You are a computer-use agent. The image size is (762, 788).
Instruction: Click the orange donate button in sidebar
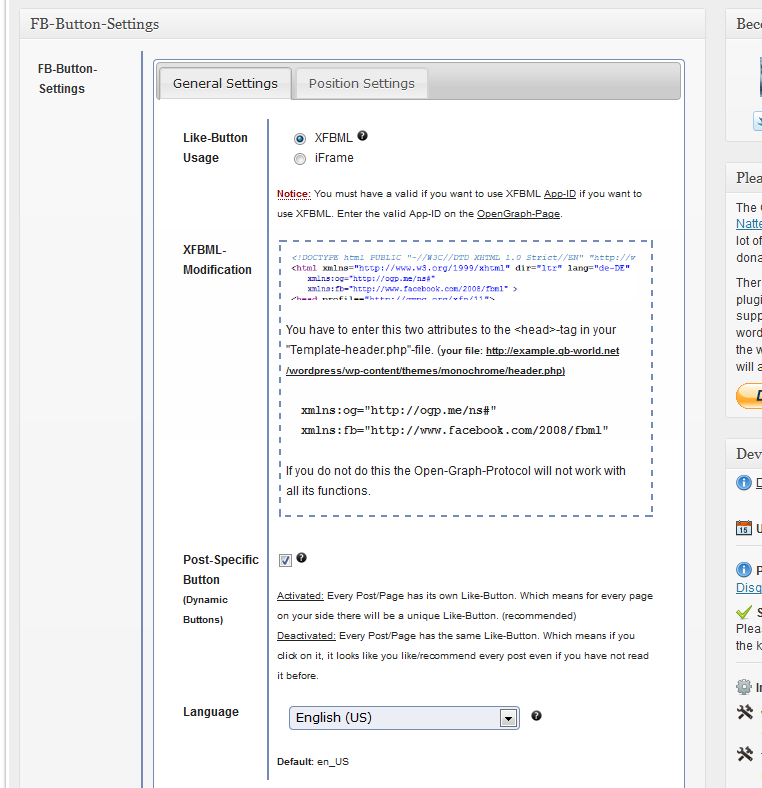(x=749, y=397)
